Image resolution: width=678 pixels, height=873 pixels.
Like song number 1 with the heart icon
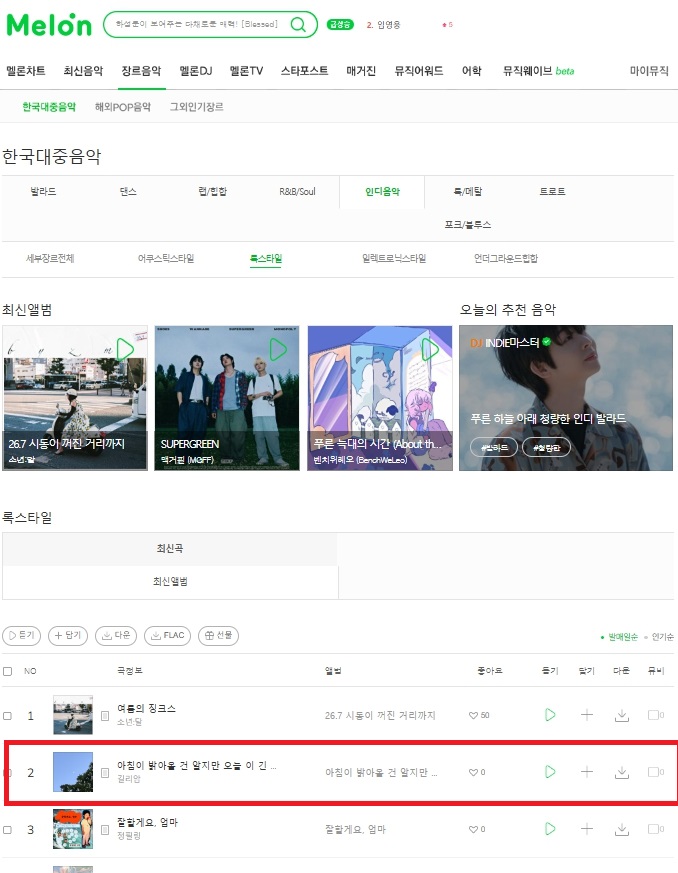[473, 715]
